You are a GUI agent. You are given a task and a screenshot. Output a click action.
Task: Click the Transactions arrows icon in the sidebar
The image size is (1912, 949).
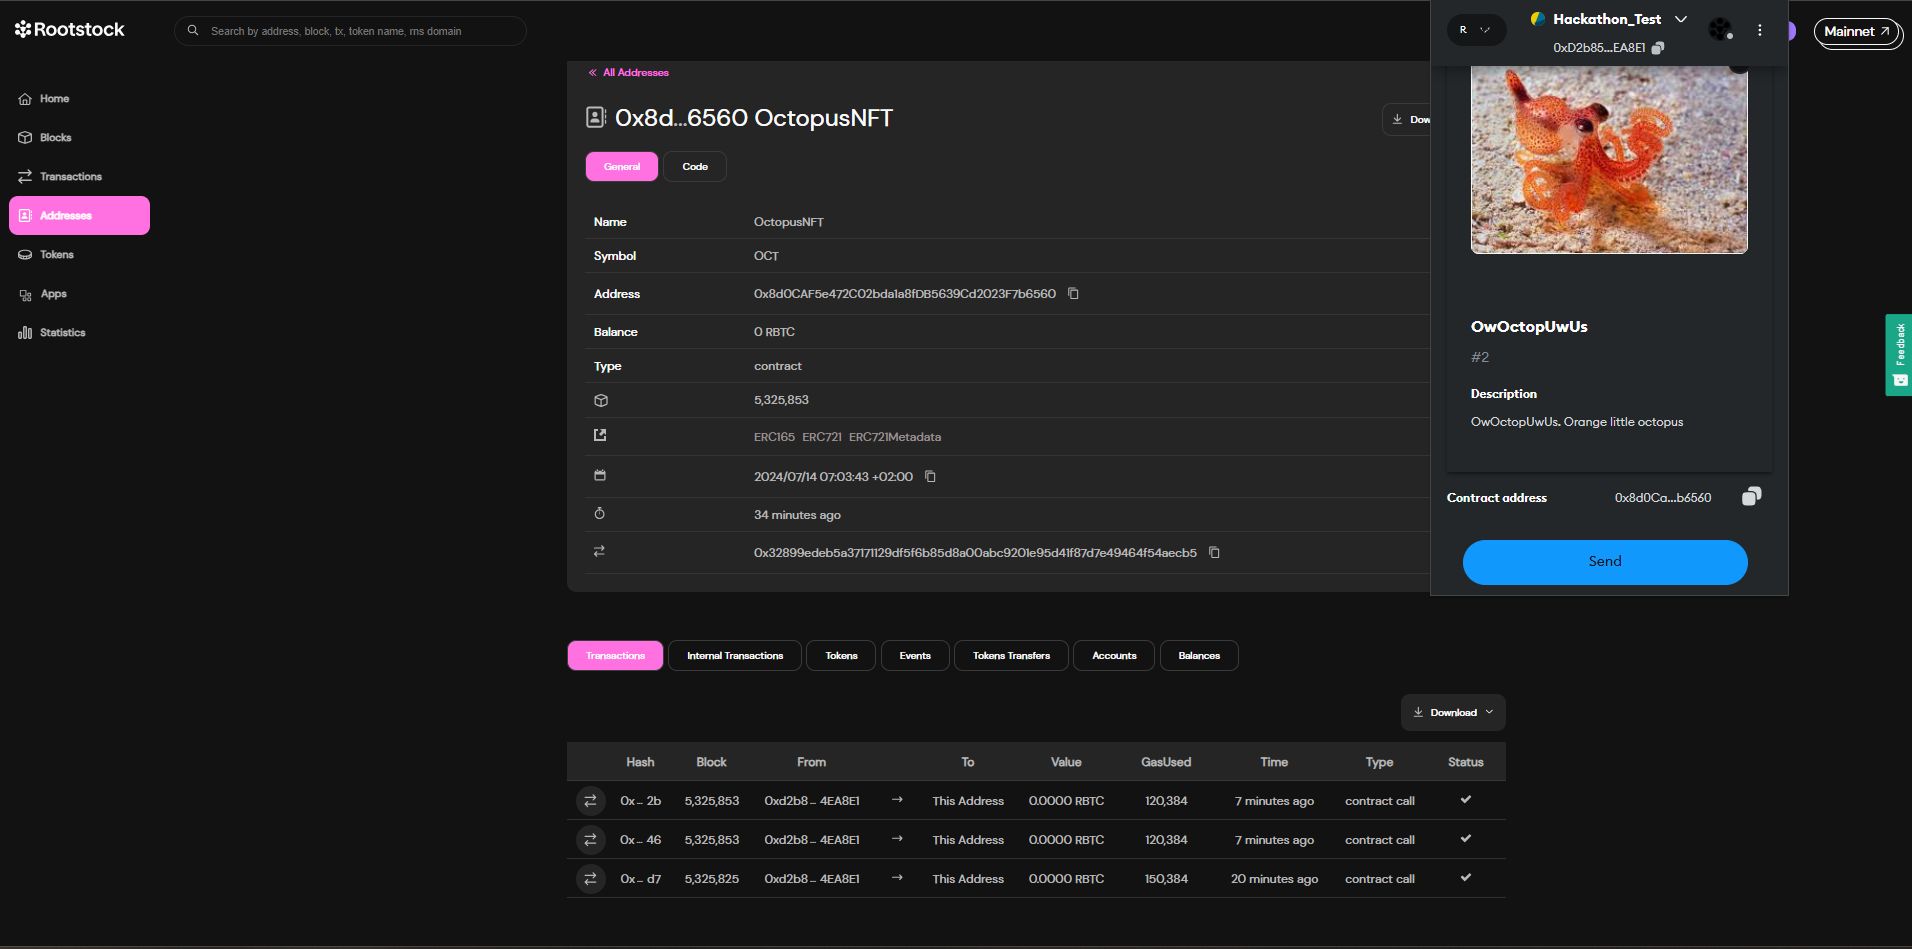click(x=25, y=177)
